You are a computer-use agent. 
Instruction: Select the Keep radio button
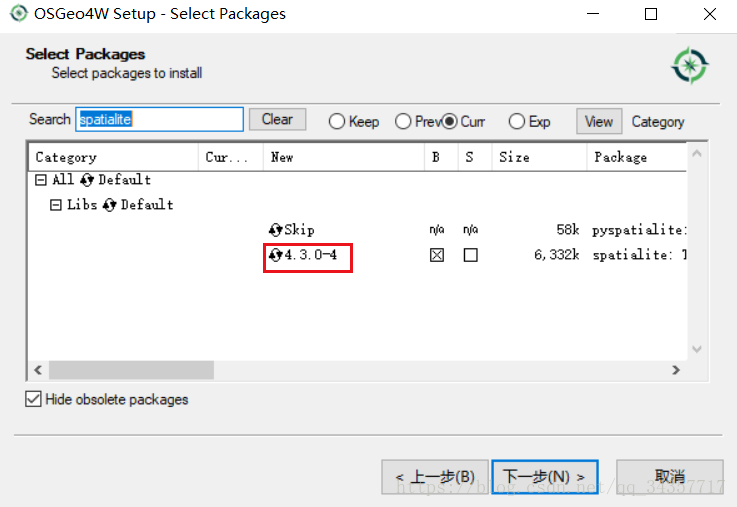coord(337,122)
